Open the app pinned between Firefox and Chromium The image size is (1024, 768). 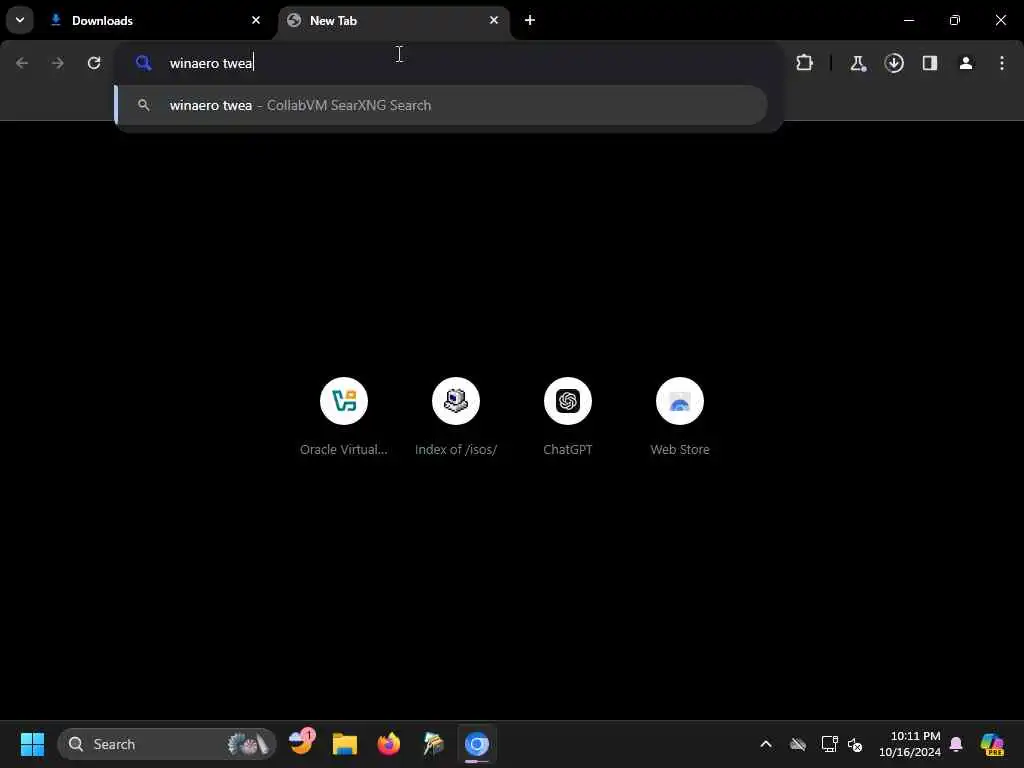point(433,744)
